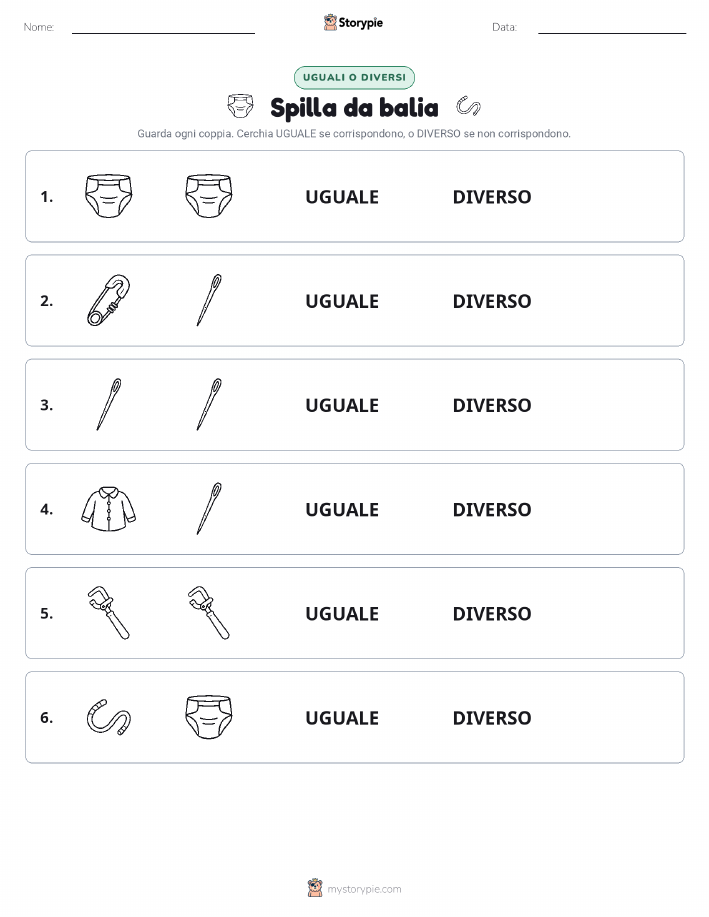Select DIVERSO in row 4

pos(492,509)
